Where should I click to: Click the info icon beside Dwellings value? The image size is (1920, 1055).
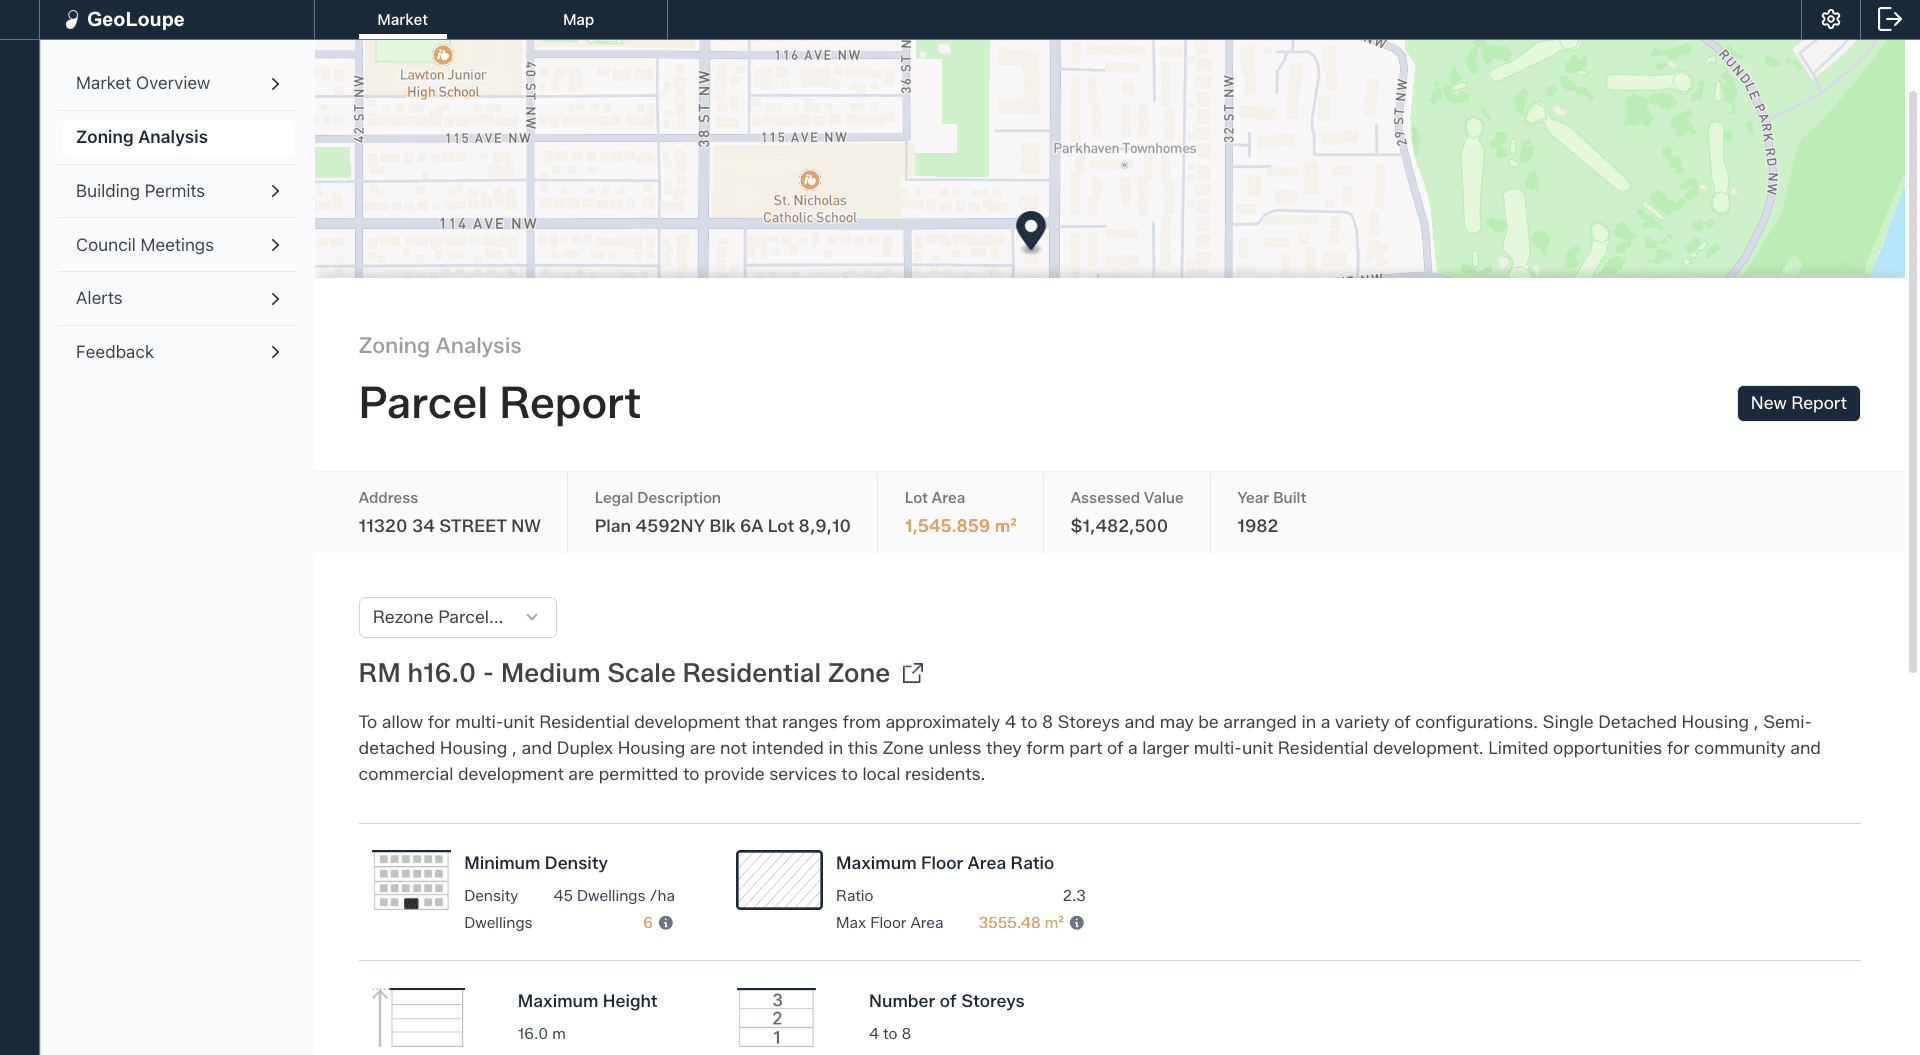pyautogui.click(x=666, y=923)
